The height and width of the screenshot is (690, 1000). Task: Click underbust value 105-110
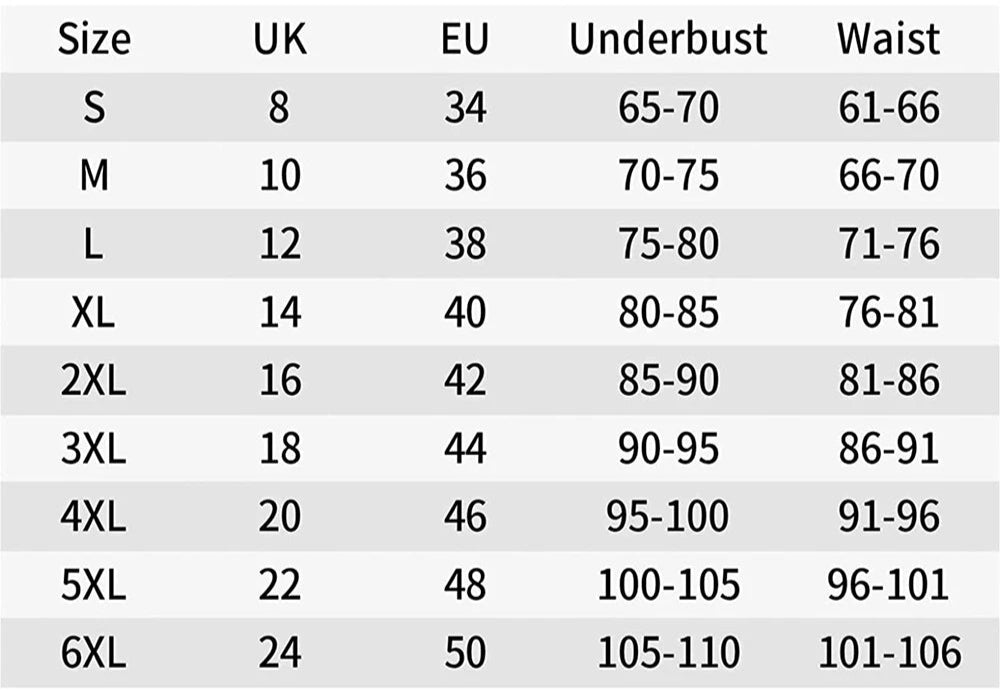point(668,652)
